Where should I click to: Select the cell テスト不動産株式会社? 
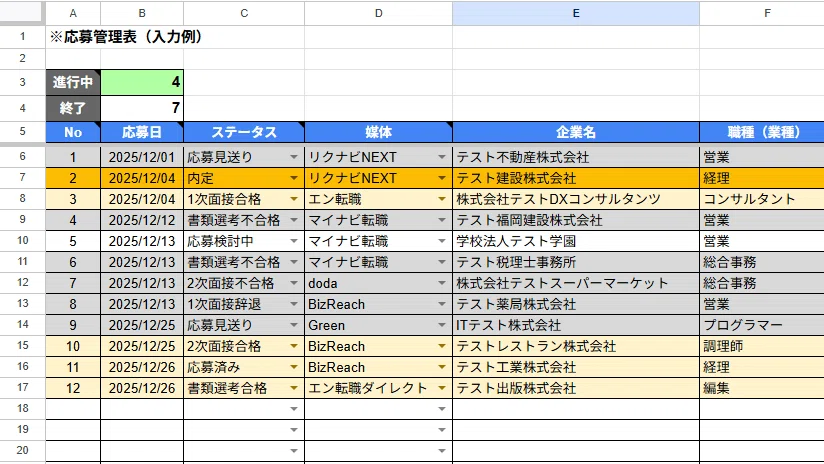click(576, 157)
